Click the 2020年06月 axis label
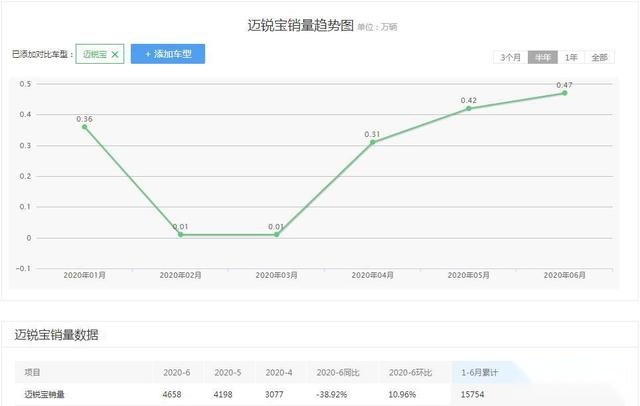The width and height of the screenshot is (640, 406). click(x=564, y=275)
